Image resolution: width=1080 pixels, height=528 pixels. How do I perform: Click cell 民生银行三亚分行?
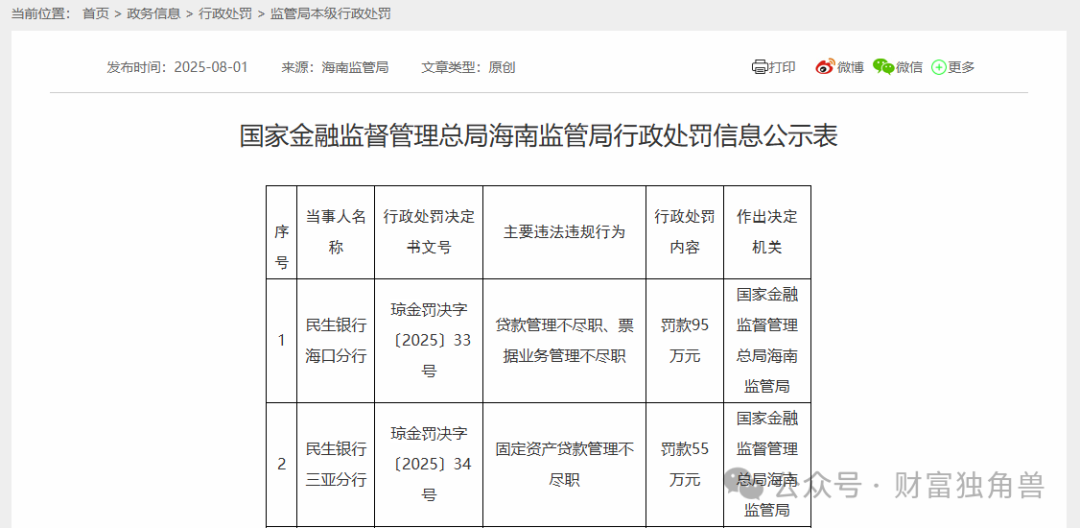click(x=335, y=465)
